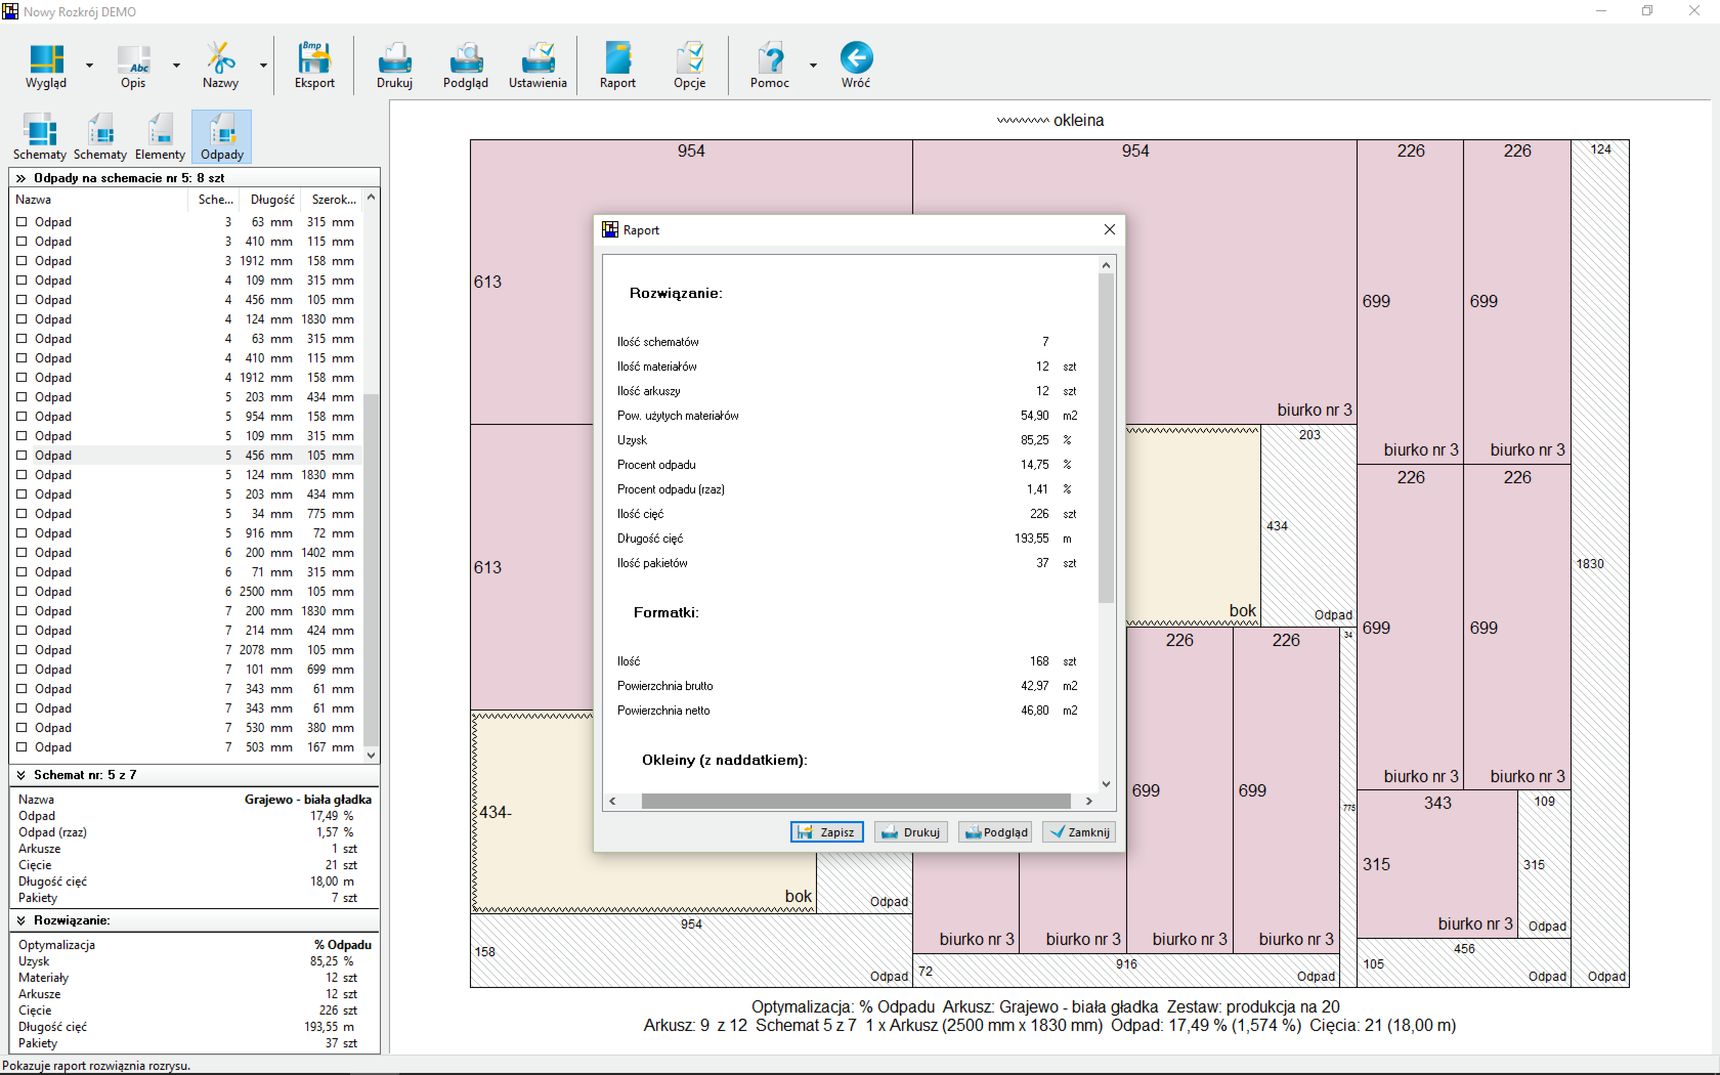The height and width of the screenshot is (1075, 1720).
Task: Open Wygląd dropdown arrow
Action: [89, 65]
